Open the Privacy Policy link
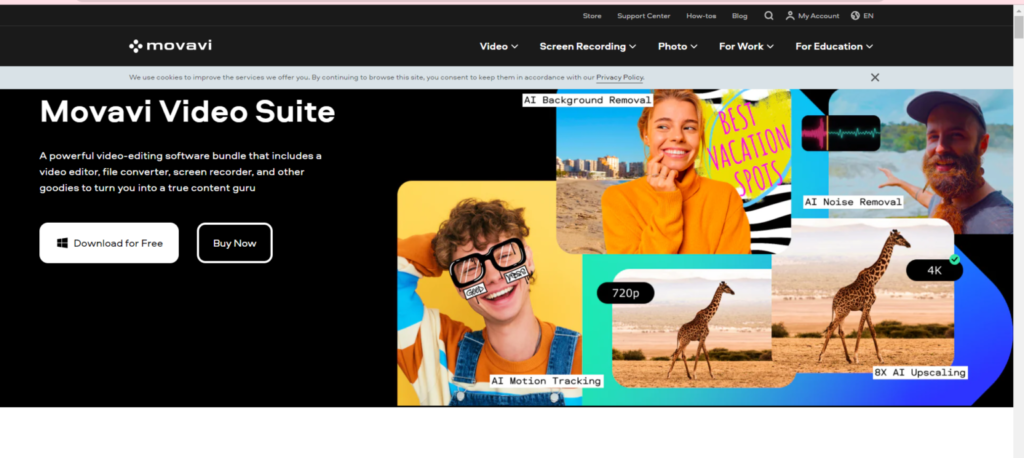The image size is (1024, 458). (x=620, y=77)
